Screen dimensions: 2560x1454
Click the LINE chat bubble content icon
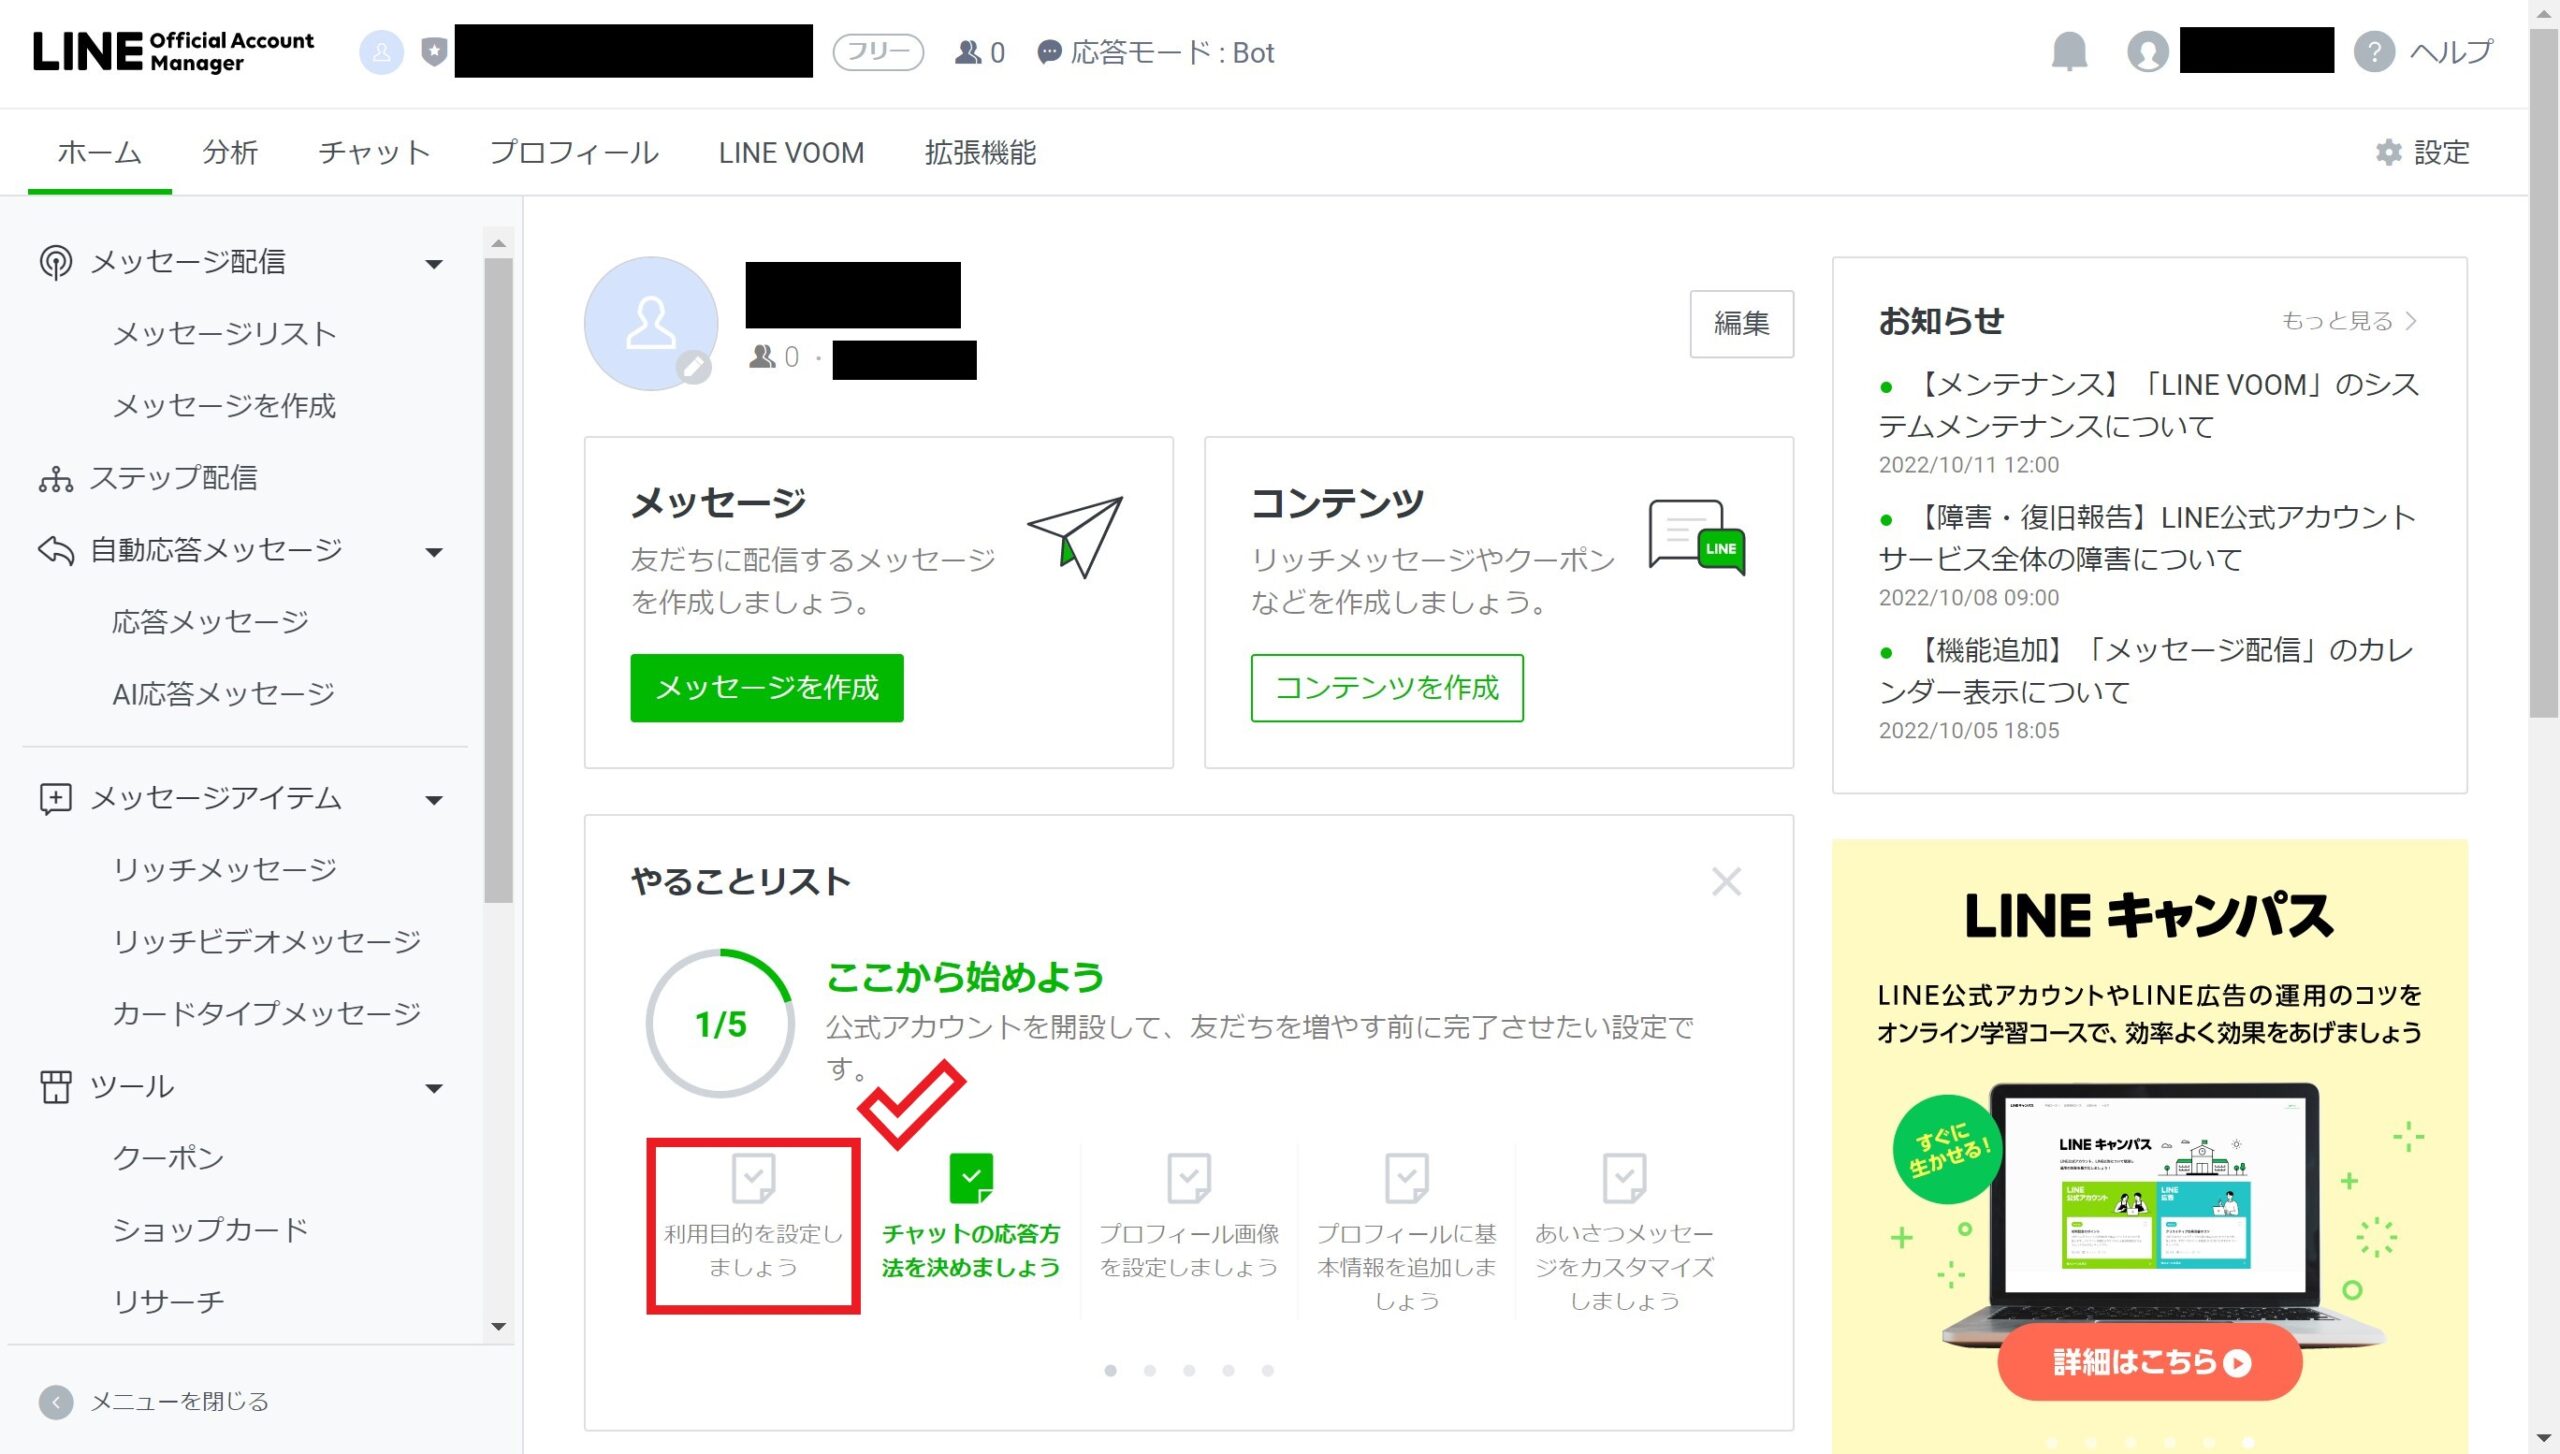click(x=1697, y=537)
